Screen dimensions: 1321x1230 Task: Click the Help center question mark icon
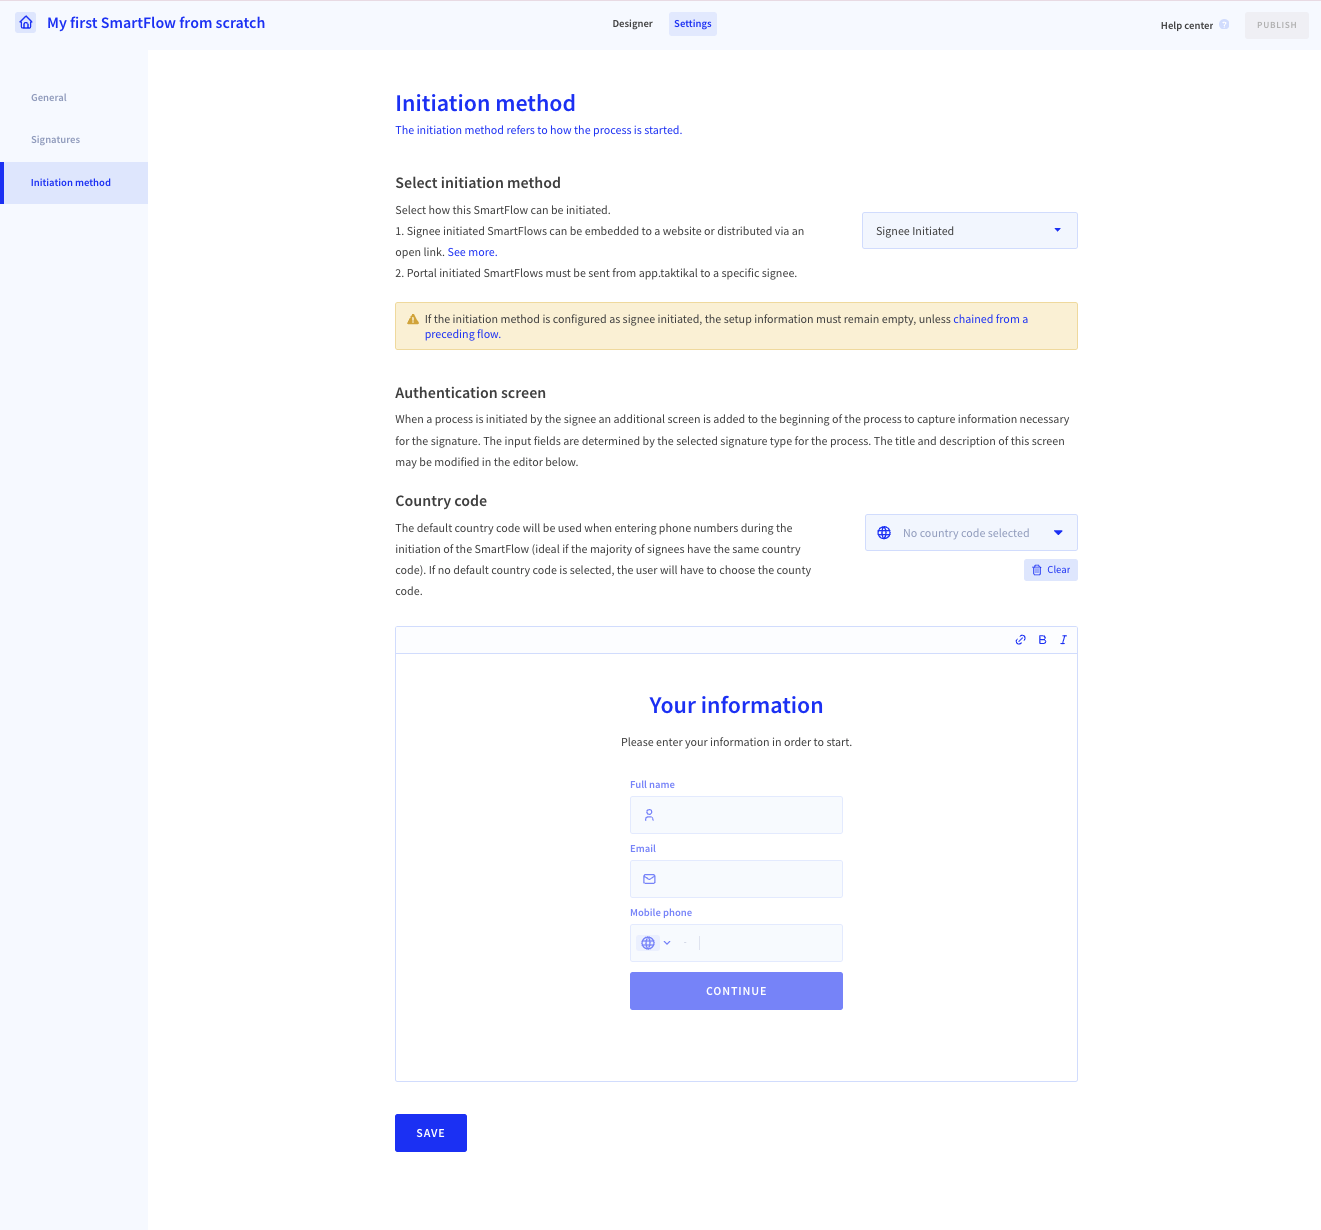point(1224,25)
